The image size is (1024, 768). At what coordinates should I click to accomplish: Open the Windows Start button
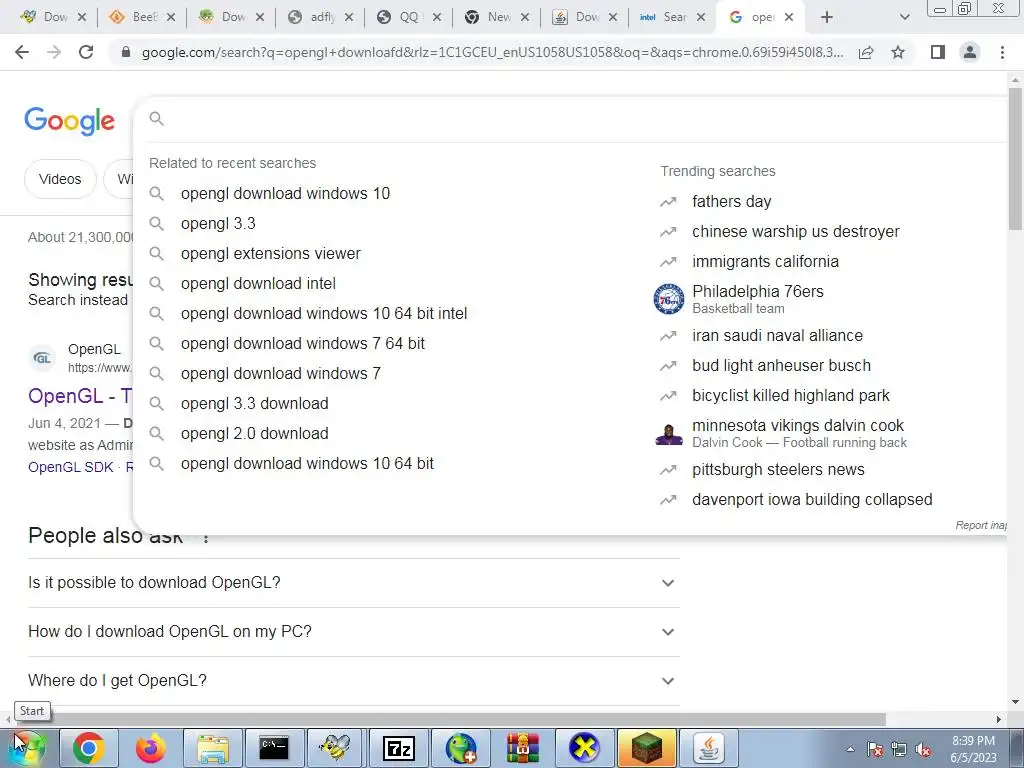[x=27, y=748]
